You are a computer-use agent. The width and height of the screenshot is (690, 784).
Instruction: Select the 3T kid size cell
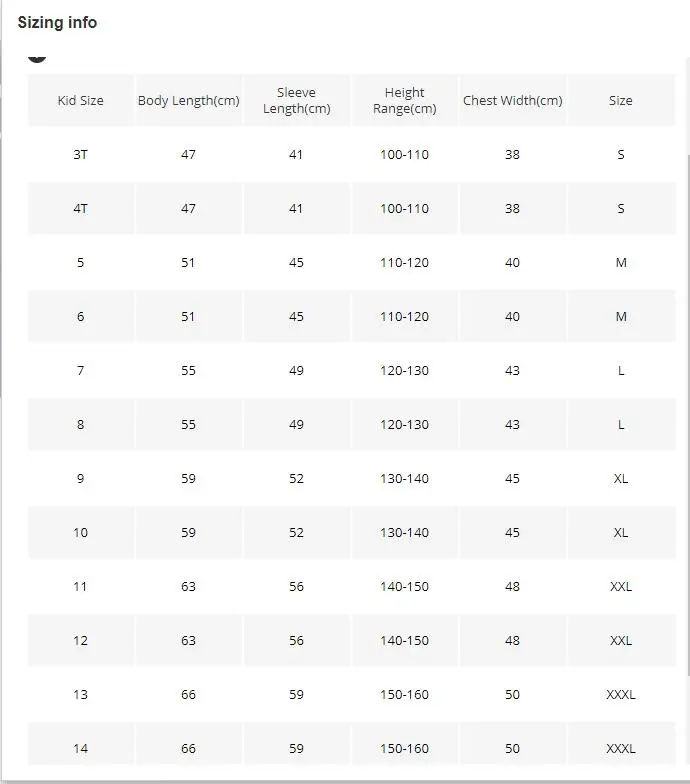80,154
